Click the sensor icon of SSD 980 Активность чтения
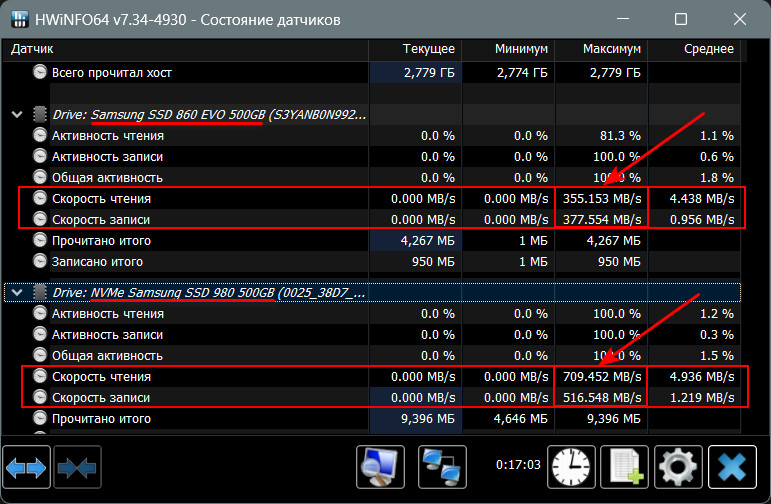 40,313
